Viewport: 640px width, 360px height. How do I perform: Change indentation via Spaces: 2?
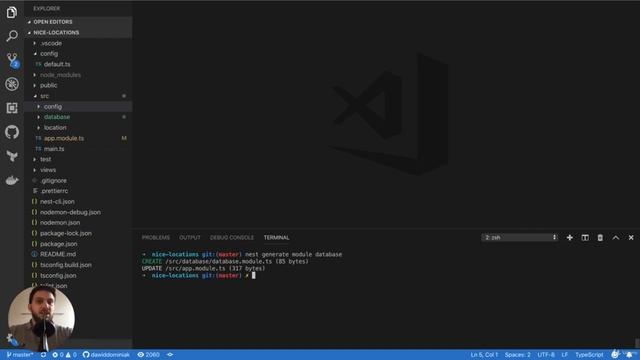point(518,355)
